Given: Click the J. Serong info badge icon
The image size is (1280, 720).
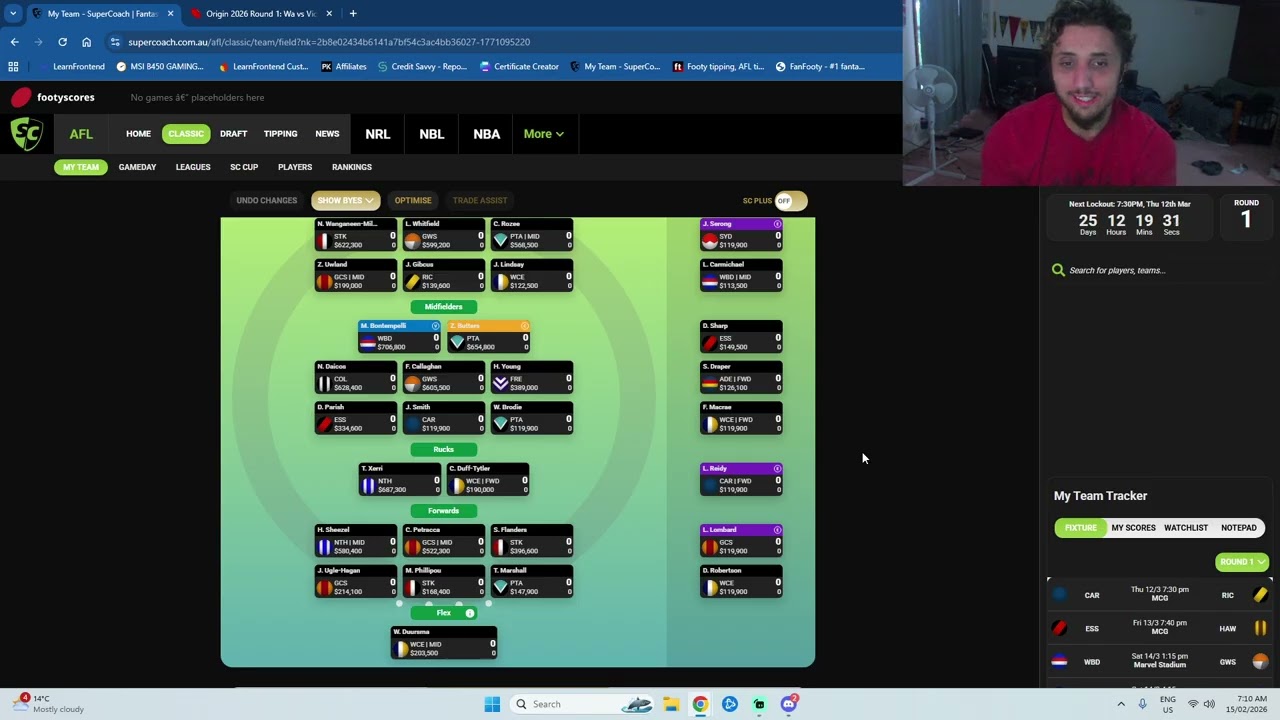Looking at the screenshot, I should (x=777, y=224).
